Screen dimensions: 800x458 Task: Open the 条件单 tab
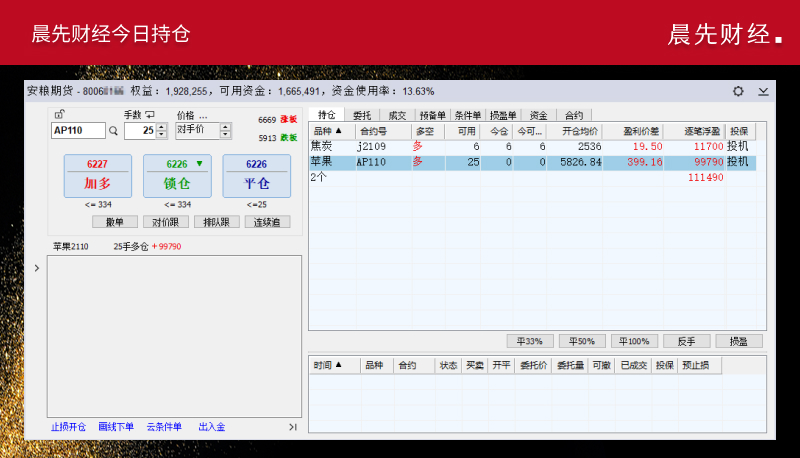click(468, 115)
